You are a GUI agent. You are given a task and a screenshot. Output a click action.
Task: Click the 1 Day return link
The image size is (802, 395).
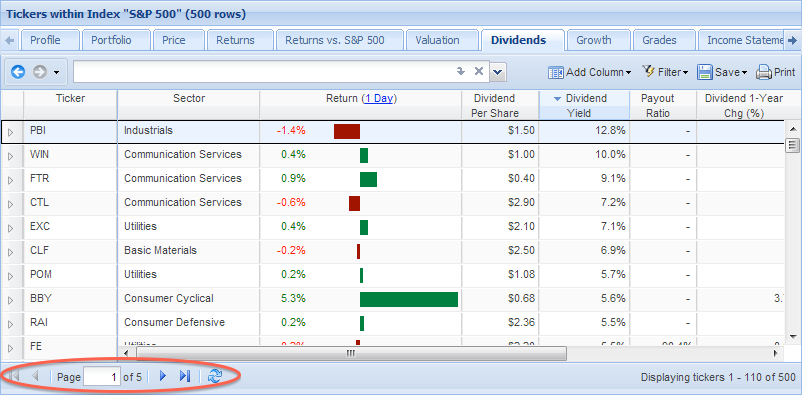point(380,98)
